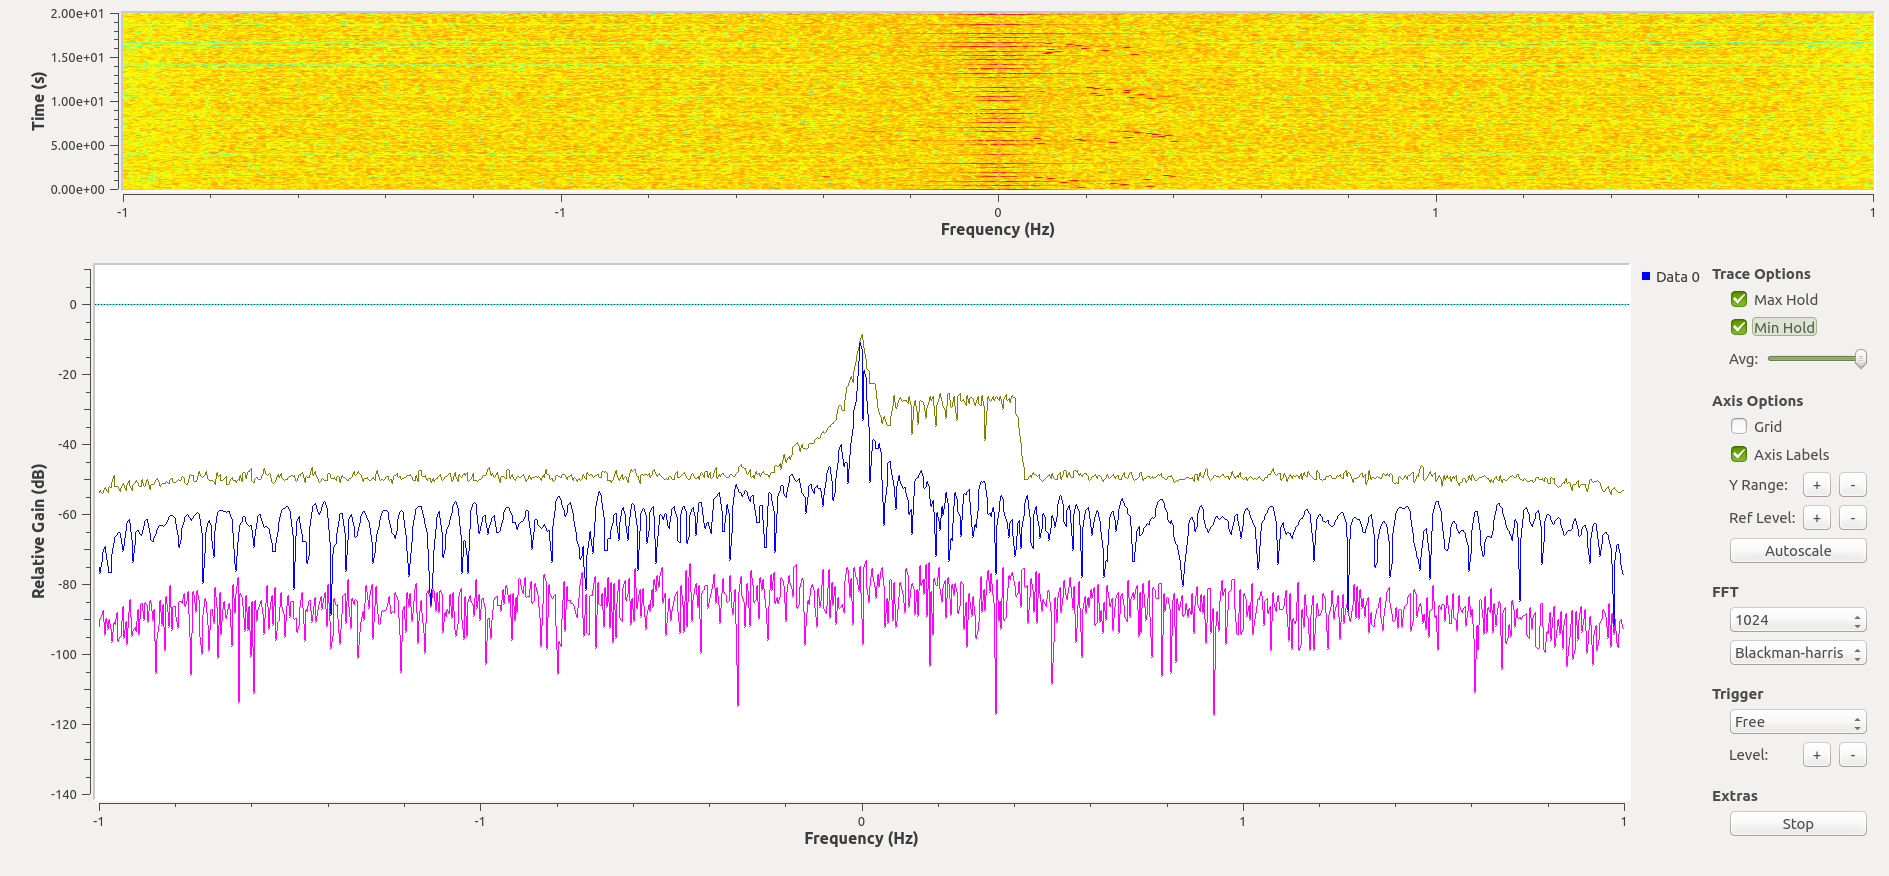Click the Time (s) waterfall axis label
The image size is (1889, 876).
pos(39,101)
